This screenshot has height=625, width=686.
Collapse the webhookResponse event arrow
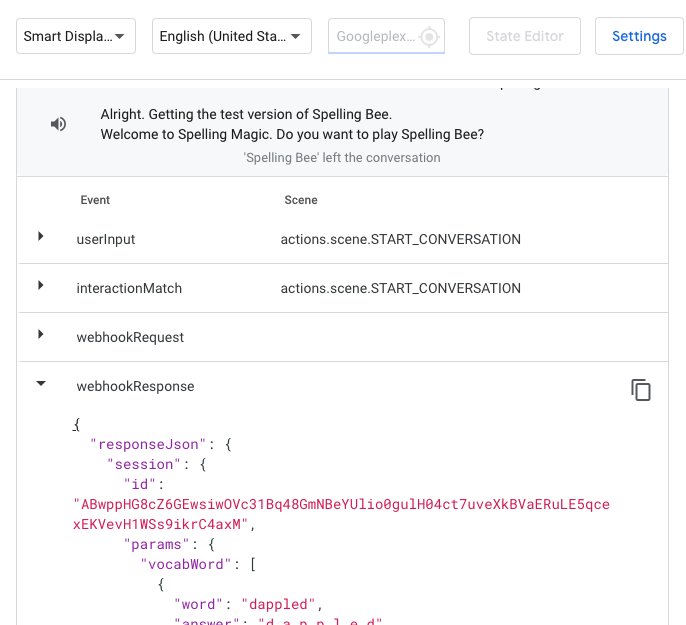point(41,383)
